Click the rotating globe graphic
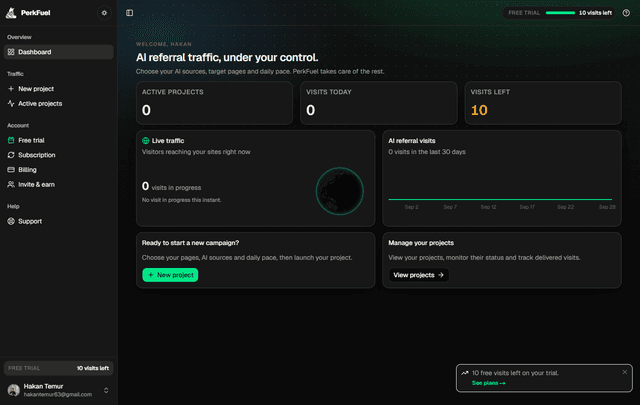The image size is (640, 405). click(x=340, y=191)
